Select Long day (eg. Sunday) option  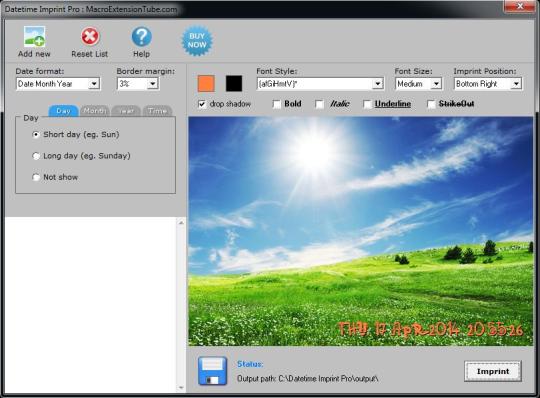(x=36, y=156)
